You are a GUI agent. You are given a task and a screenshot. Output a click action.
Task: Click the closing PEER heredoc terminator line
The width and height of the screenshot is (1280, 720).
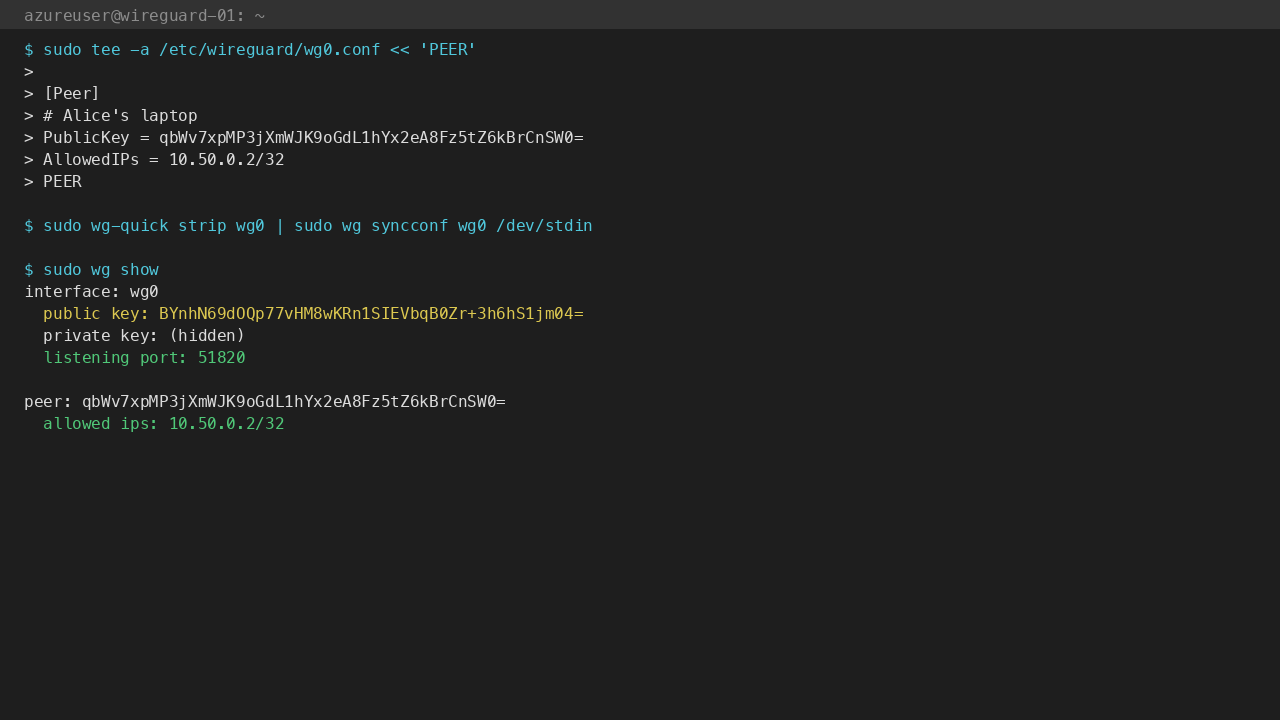(x=53, y=182)
